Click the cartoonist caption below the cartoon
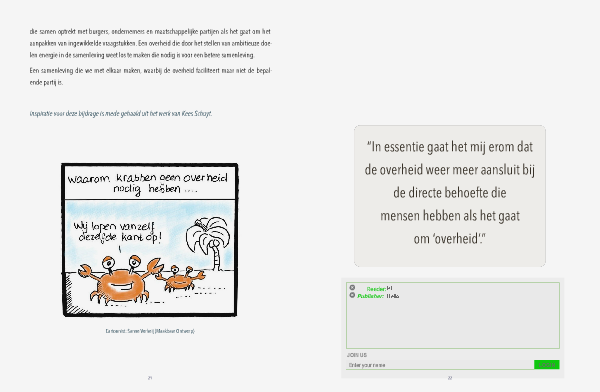 pyautogui.click(x=150, y=331)
